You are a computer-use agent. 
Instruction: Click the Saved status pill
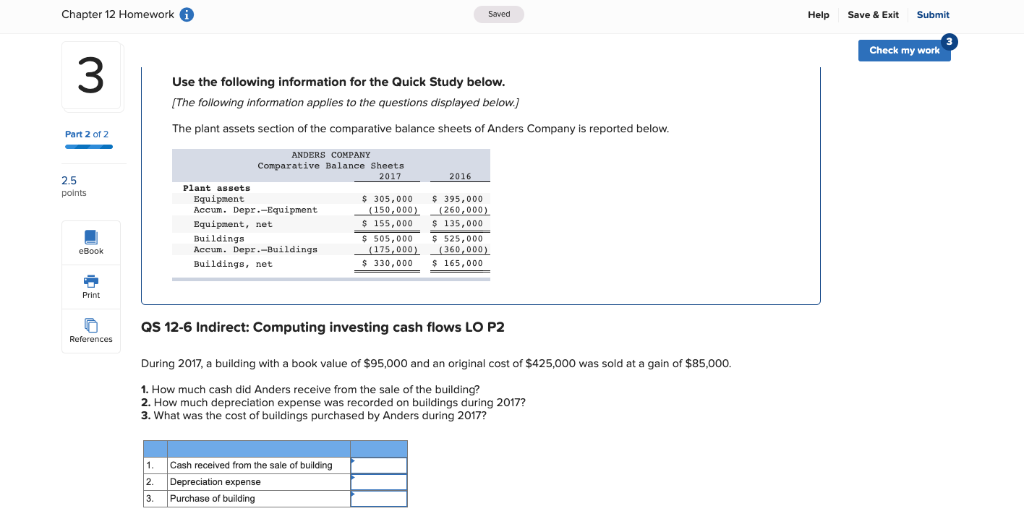[x=499, y=14]
